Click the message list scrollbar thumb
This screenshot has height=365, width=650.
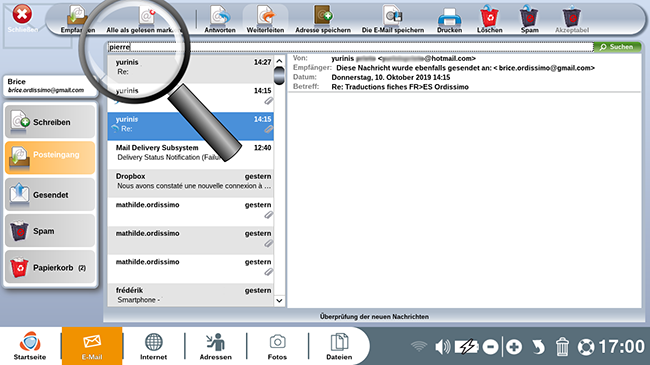click(x=279, y=75)
